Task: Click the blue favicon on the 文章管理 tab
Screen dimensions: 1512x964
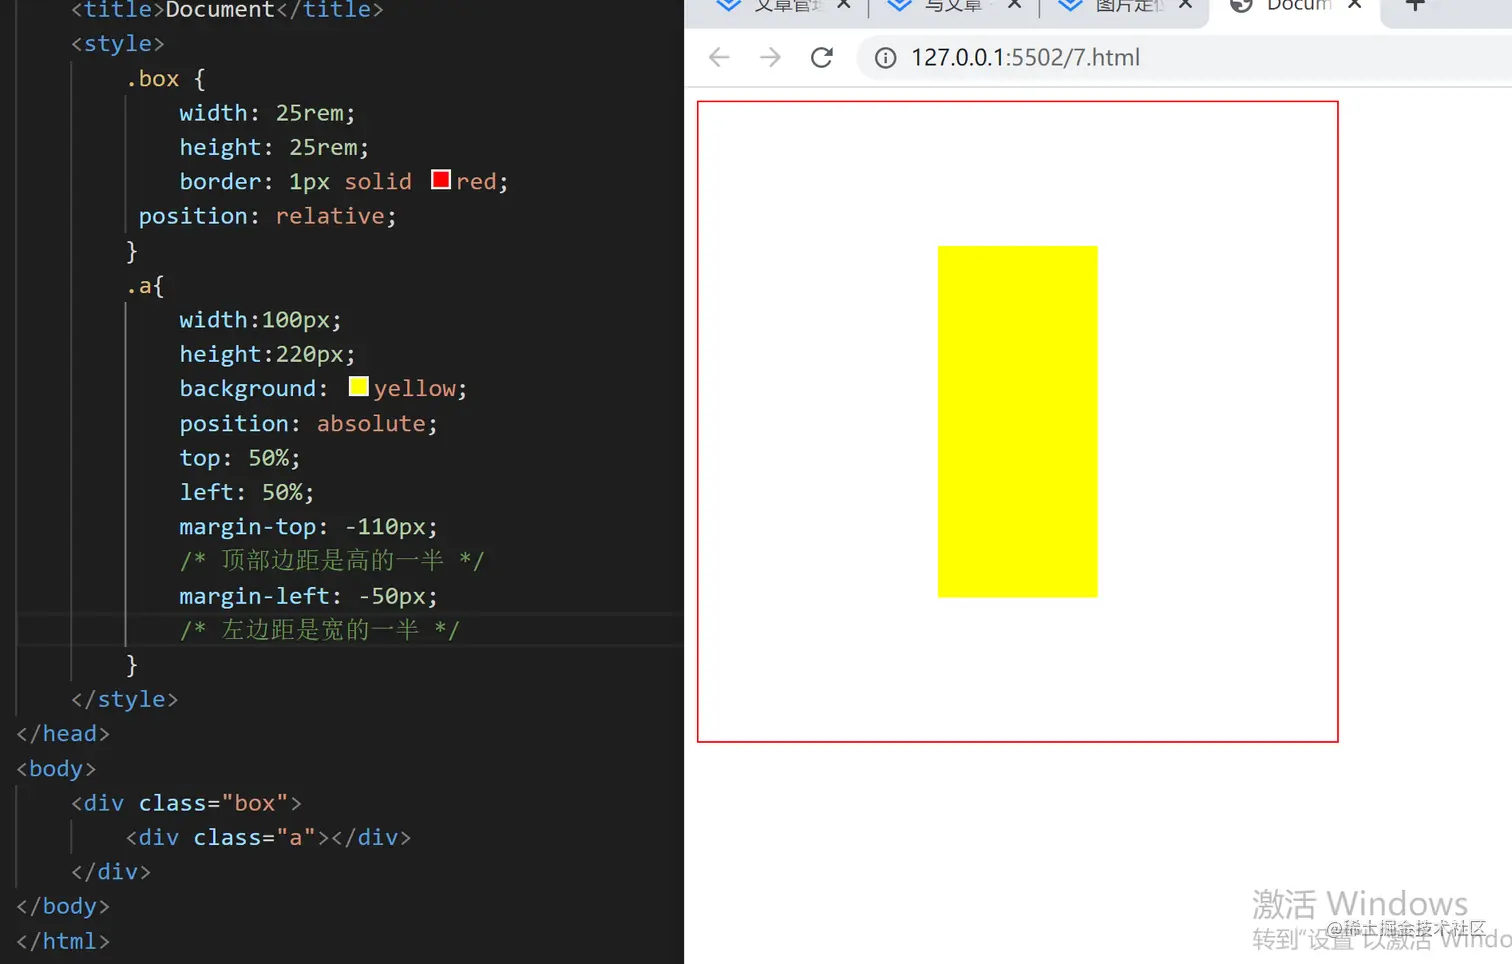Action: [x=727, y=6]
